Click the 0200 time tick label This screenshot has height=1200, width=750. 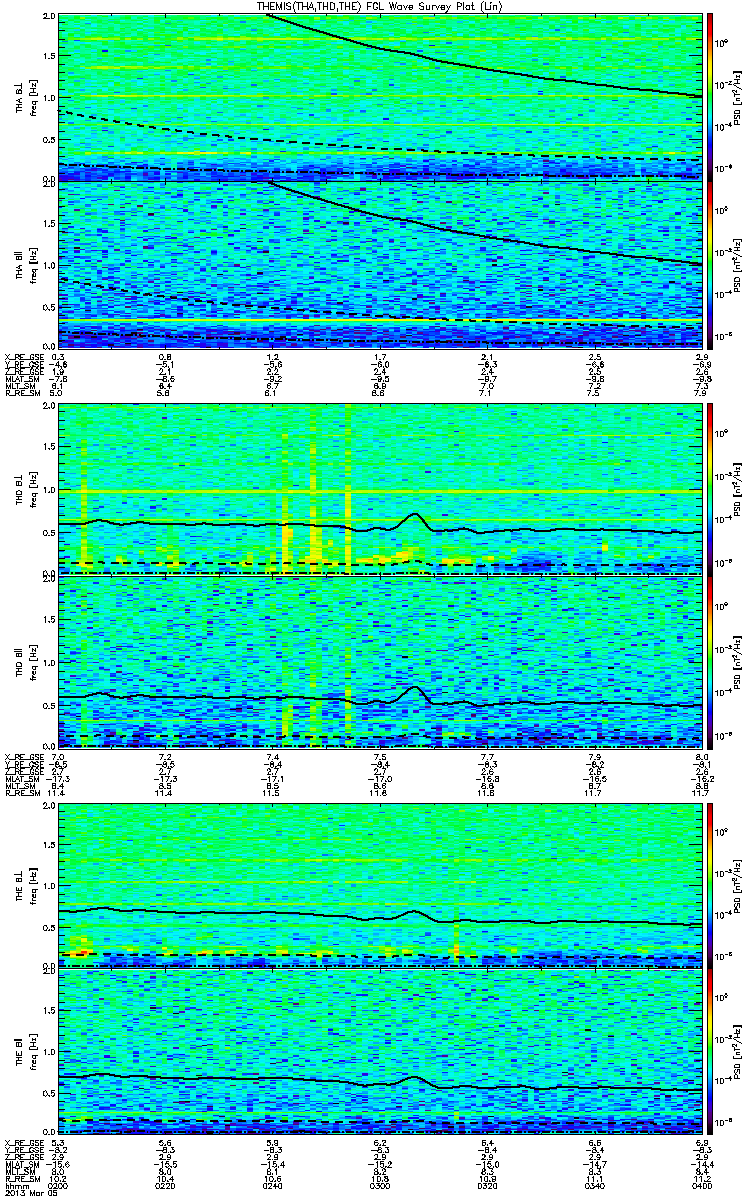pyautogui.click(x=59, y=1186)
